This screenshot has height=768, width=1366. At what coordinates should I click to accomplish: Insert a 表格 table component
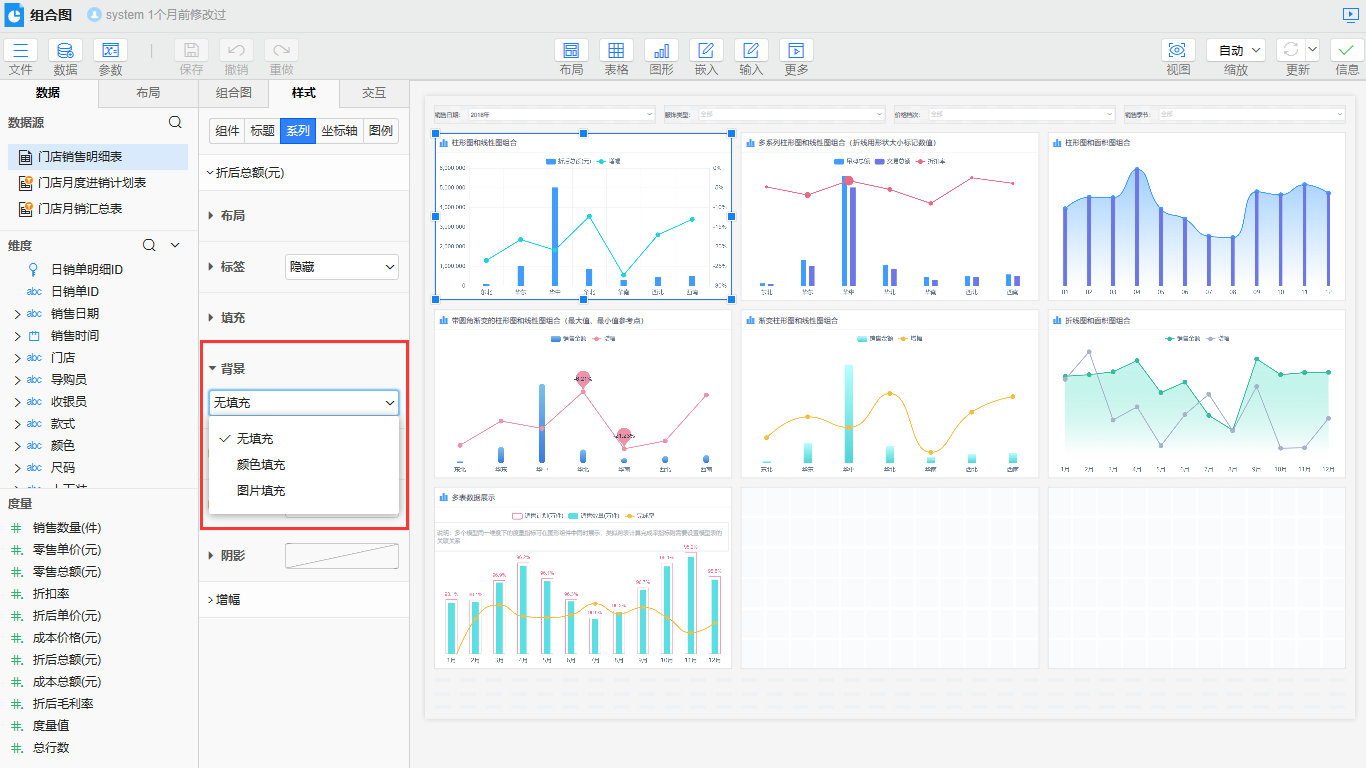pyautogui.click(x=616, y=51)
